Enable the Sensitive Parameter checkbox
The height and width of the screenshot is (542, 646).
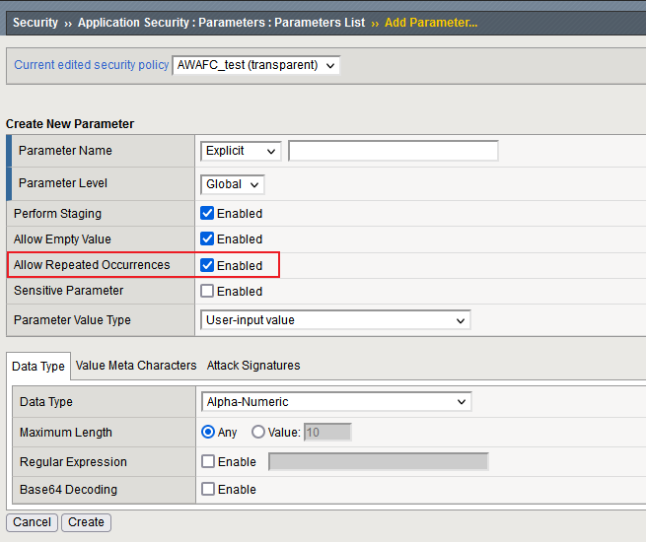[207, 291]
